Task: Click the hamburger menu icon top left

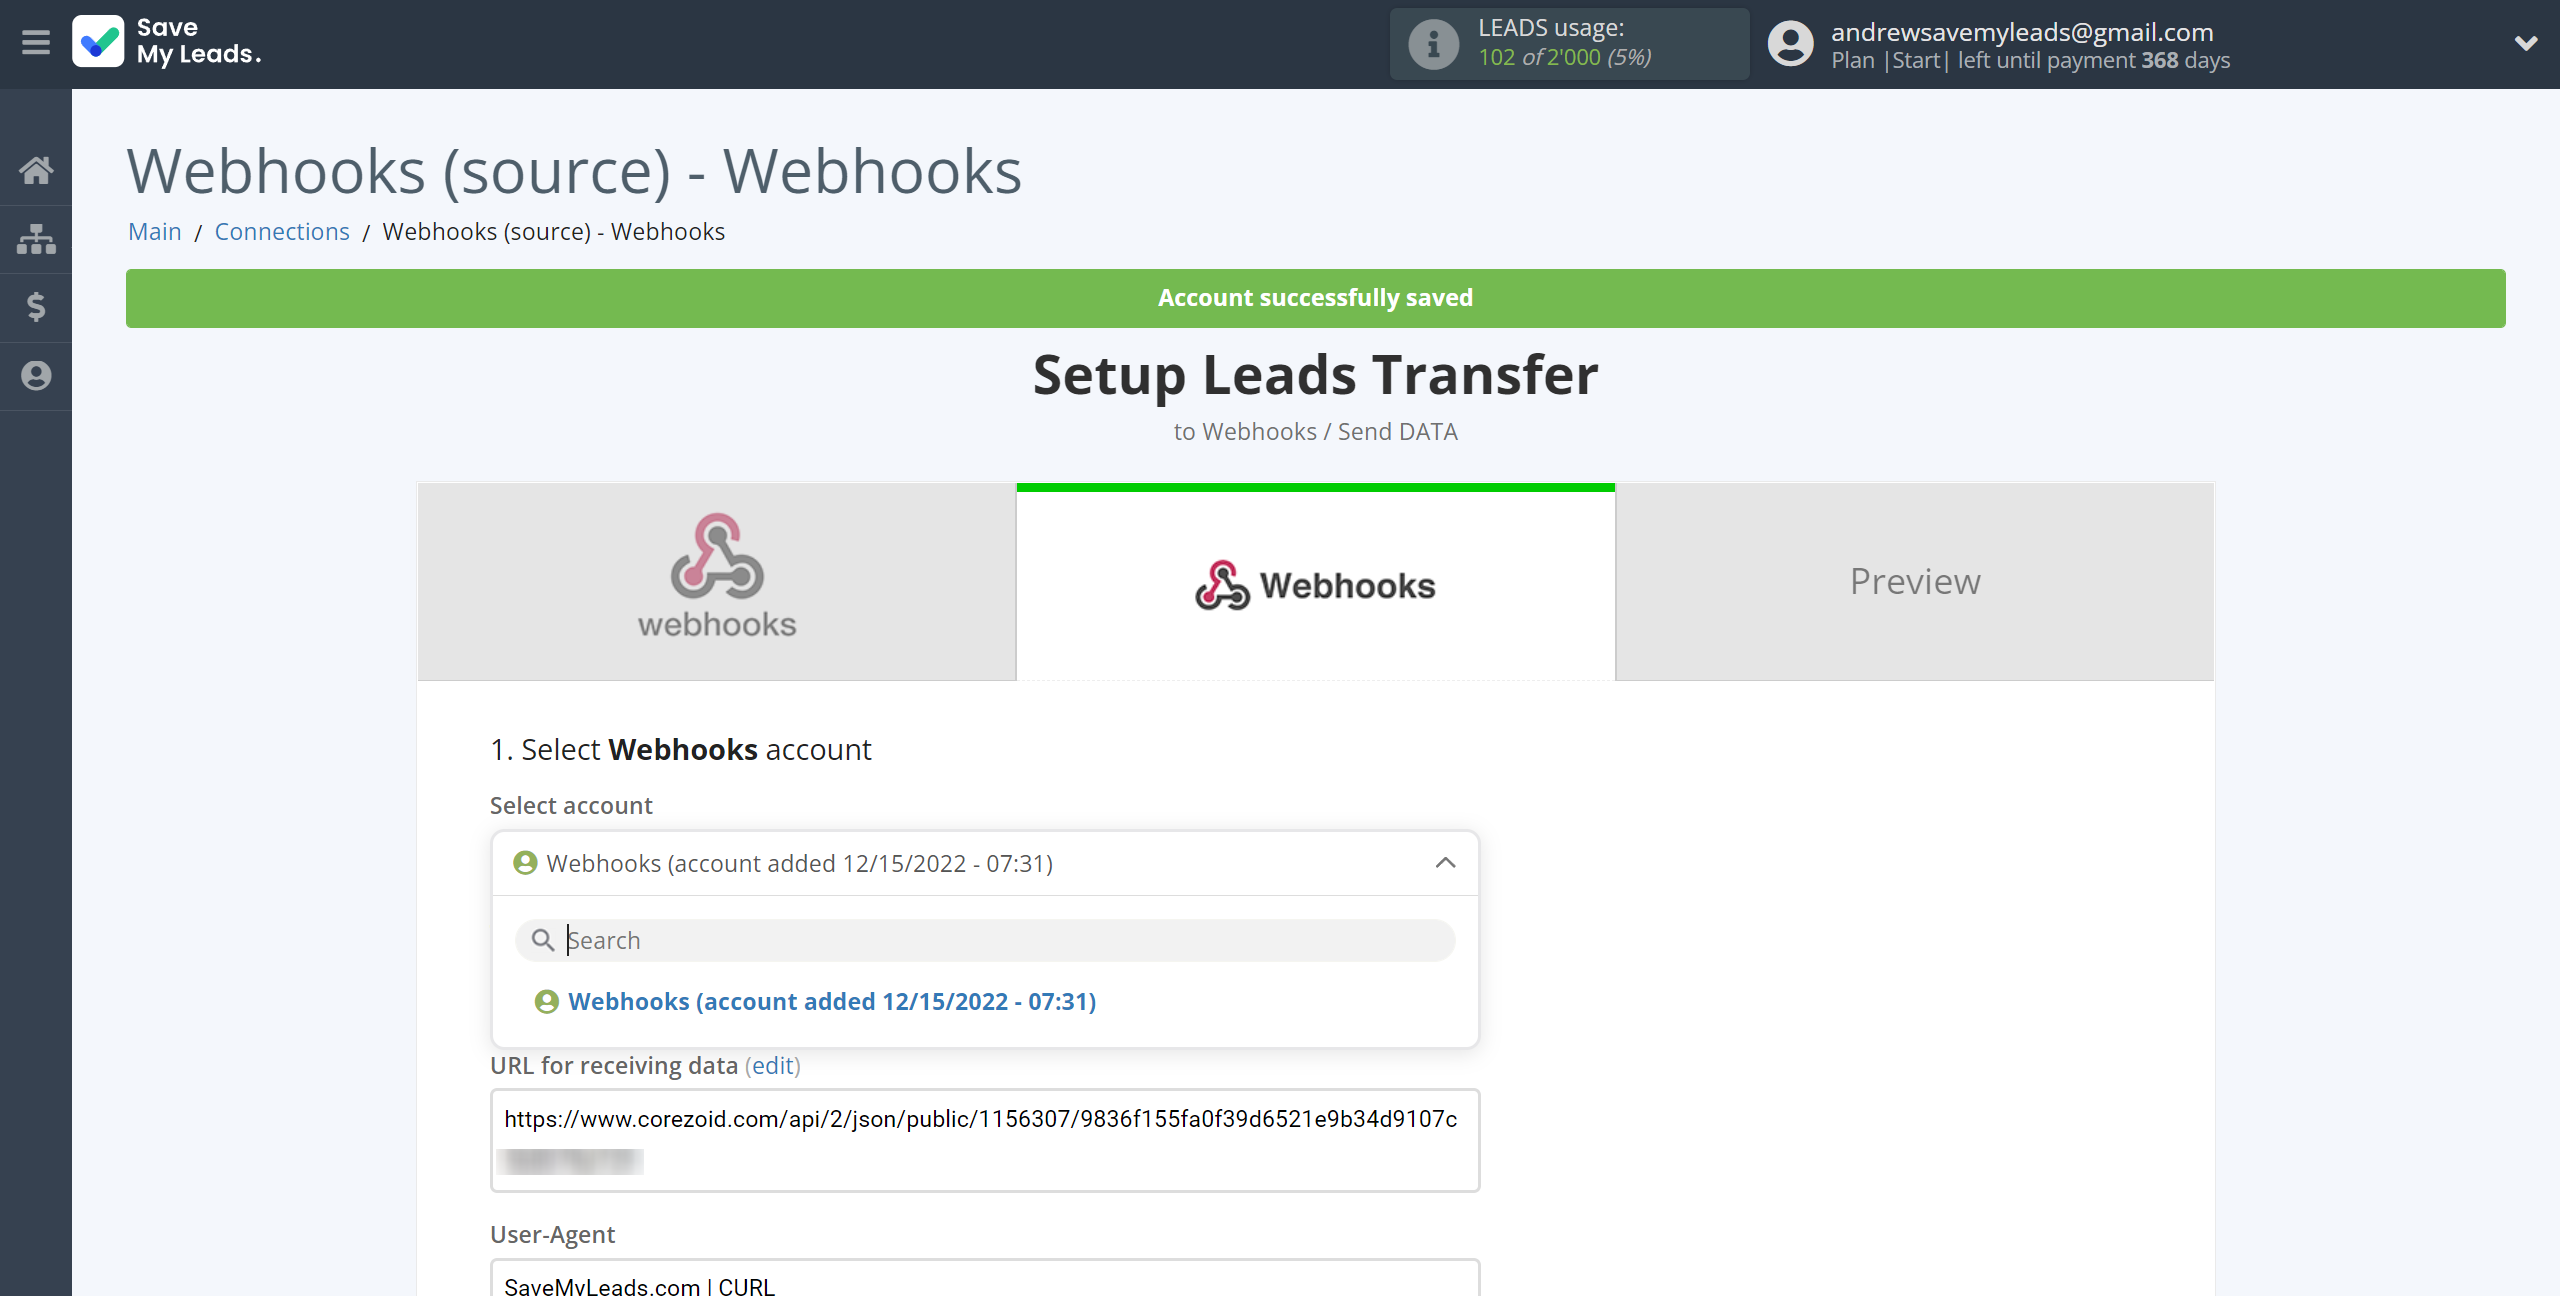Action: click(35, 43)
